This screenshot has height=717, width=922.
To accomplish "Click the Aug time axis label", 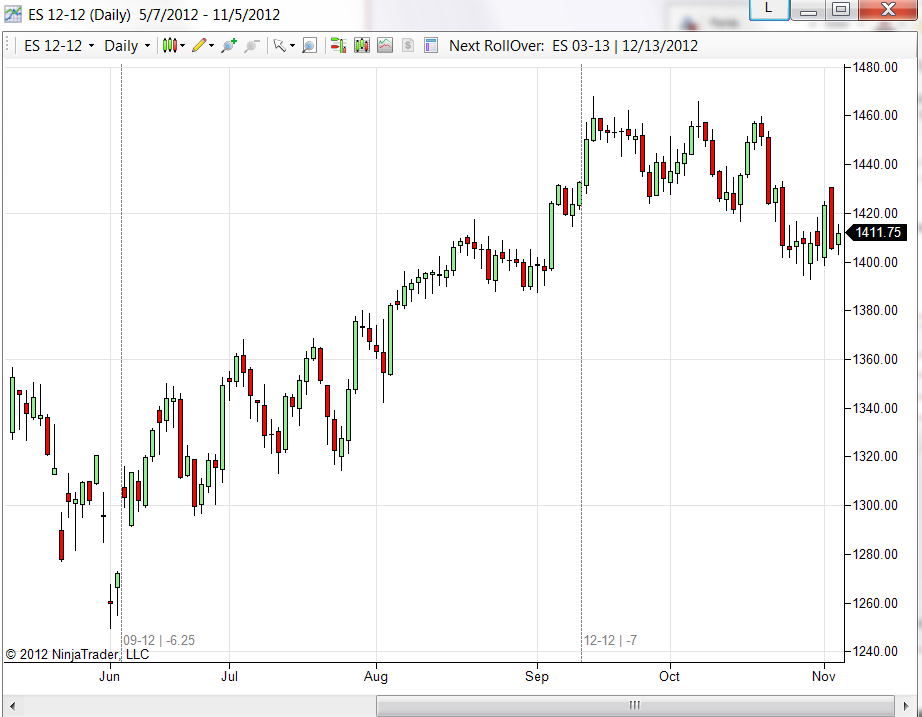I will (376, 676).
